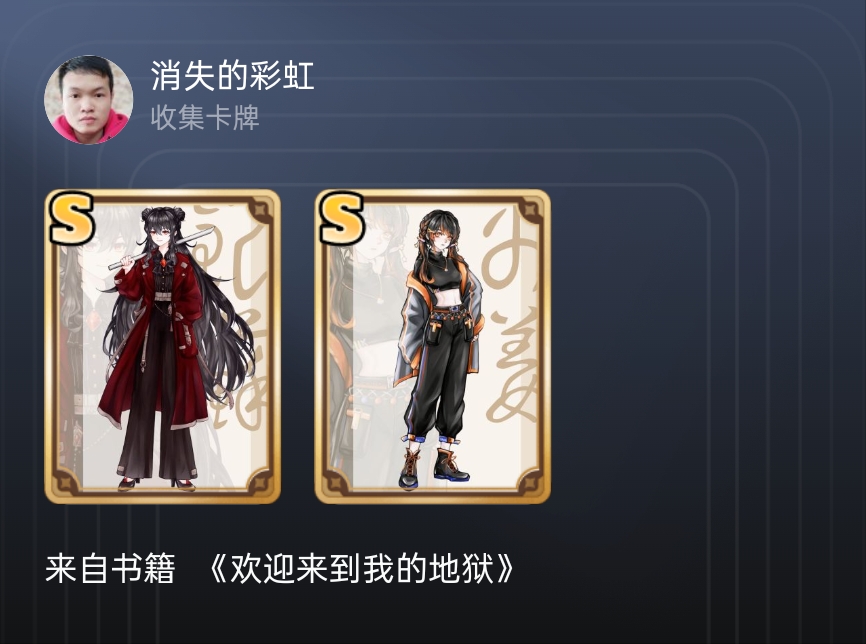Click the username 消失的彩虹

point(233,76)
